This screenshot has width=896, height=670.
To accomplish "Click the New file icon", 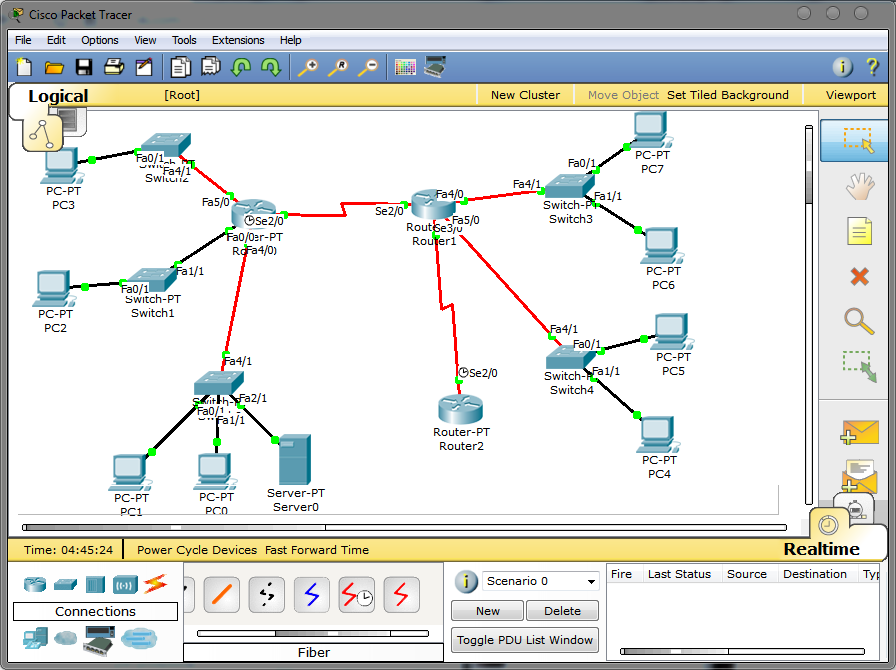I will point(24,67).
